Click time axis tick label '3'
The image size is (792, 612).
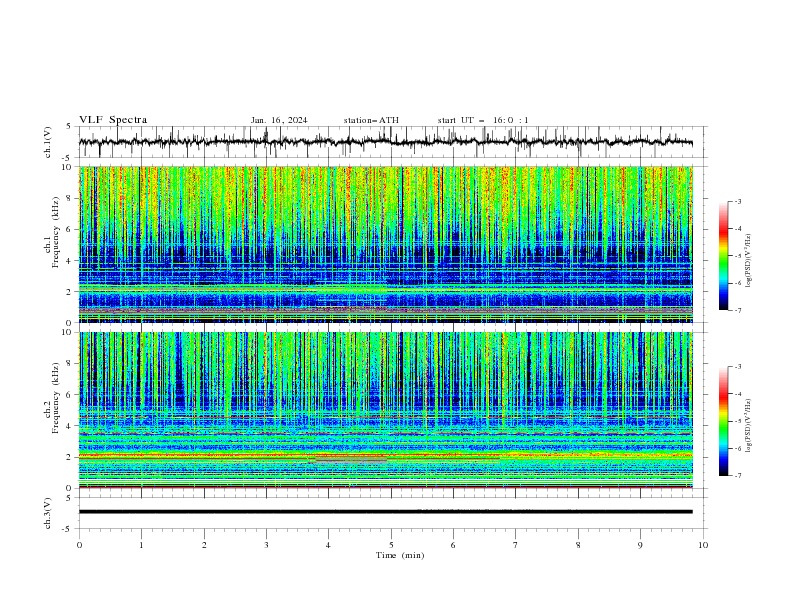click(x=266, y=545)
